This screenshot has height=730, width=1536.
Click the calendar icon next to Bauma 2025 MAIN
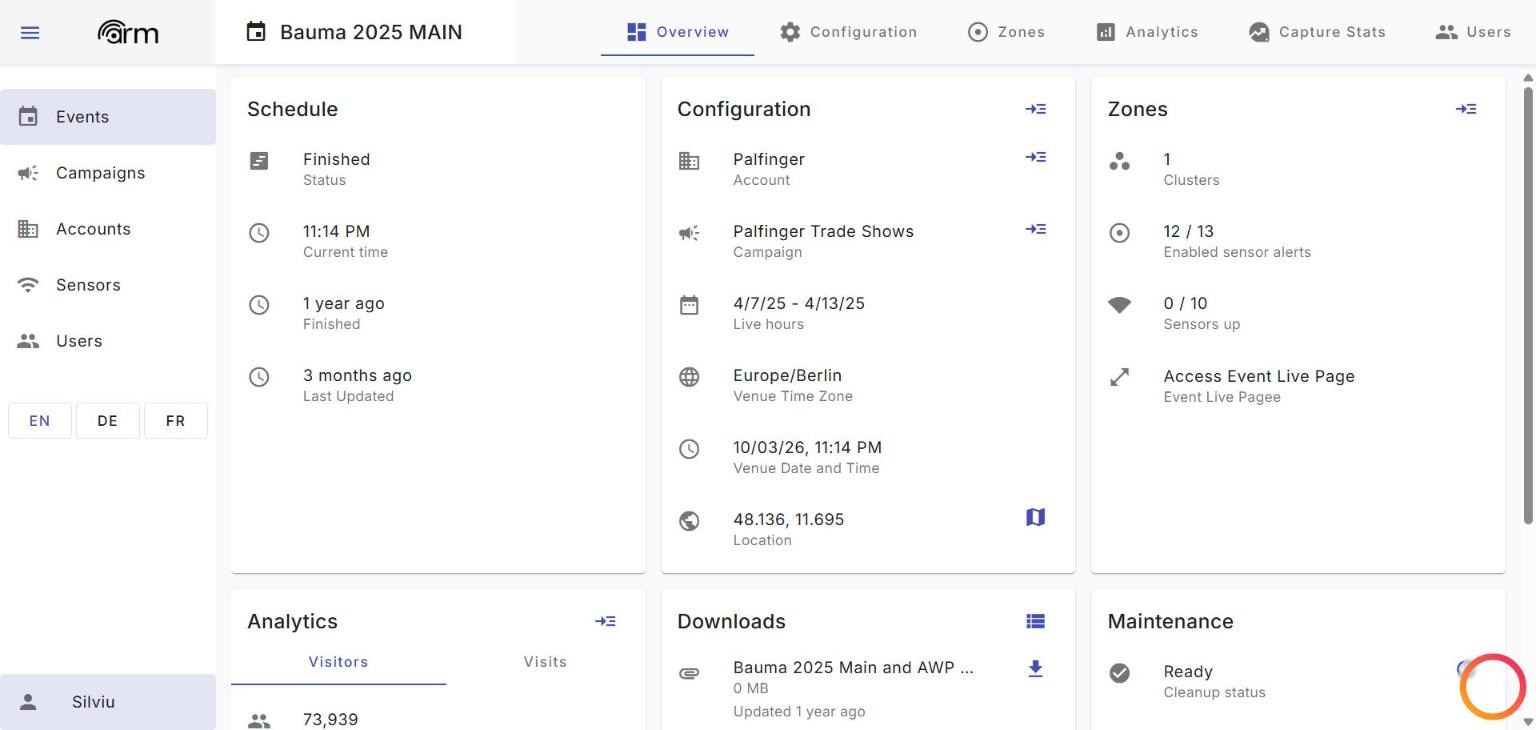257,32
